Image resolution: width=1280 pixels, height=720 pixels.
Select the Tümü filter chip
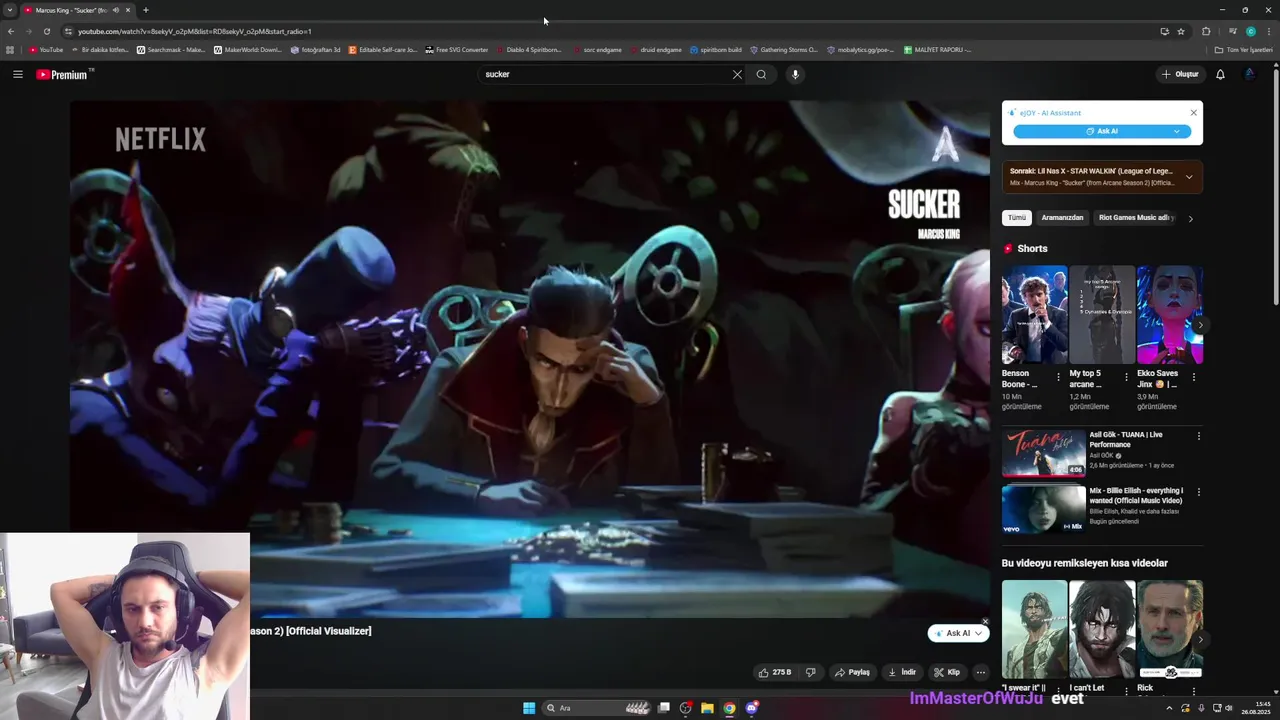coord(1017,217)
